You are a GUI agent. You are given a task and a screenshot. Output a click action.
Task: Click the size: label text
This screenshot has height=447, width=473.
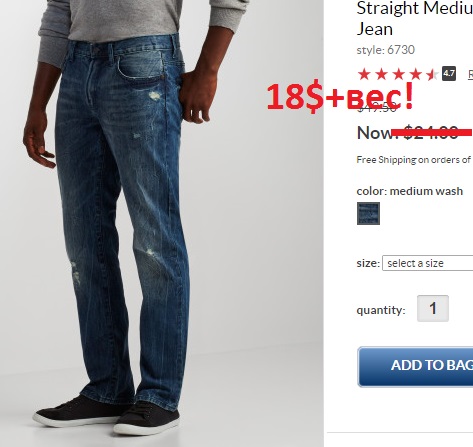coord(368,263)
